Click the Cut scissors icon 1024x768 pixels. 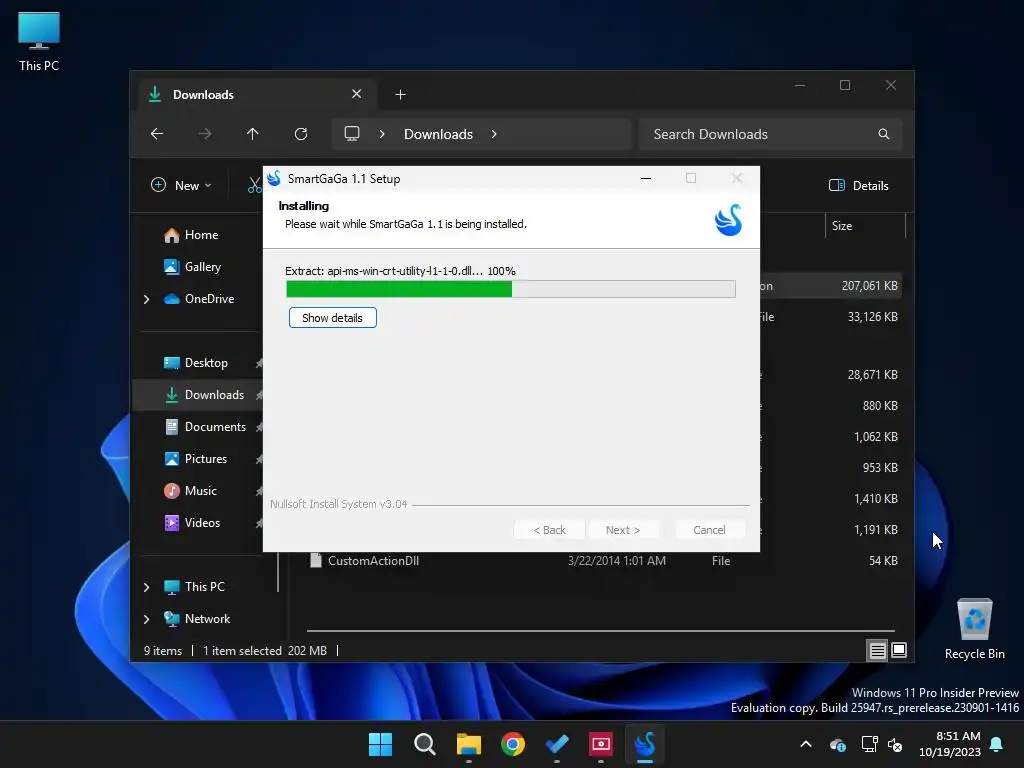pyautogui.click(x=255, y=185)
